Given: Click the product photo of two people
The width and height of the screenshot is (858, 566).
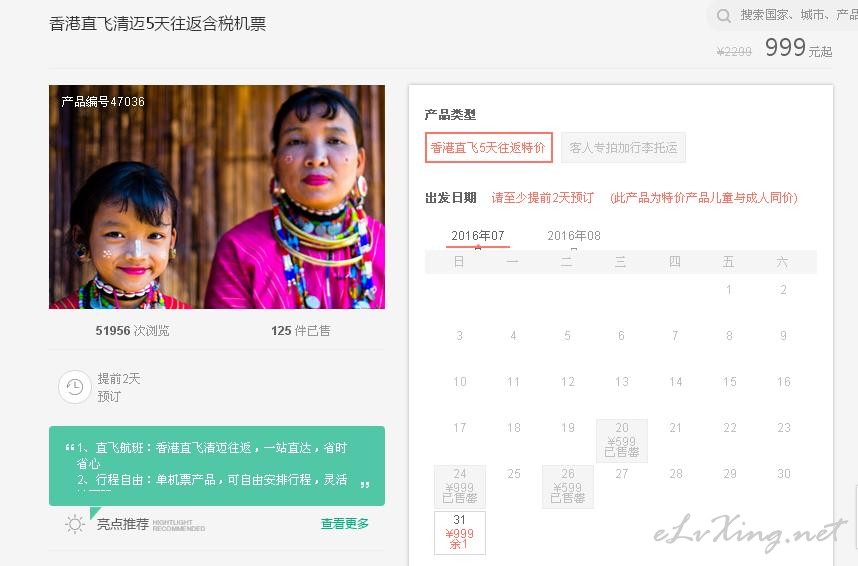Looking at the screenshot, I should tap(217, 197).
